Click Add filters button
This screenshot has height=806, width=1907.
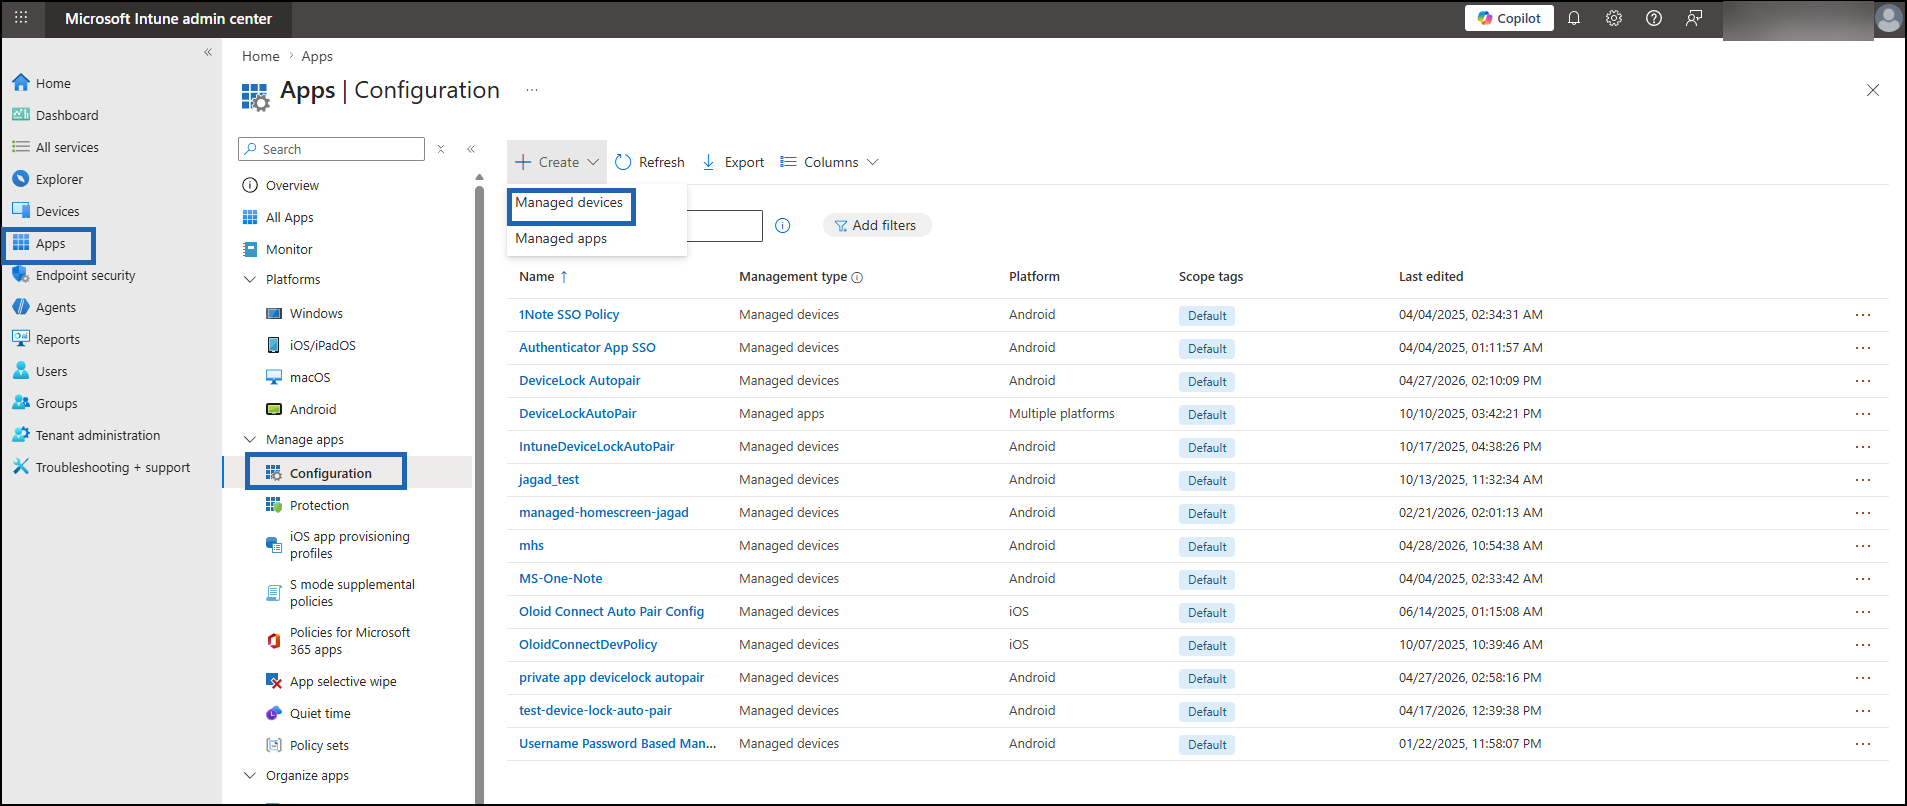click(876, 225)
